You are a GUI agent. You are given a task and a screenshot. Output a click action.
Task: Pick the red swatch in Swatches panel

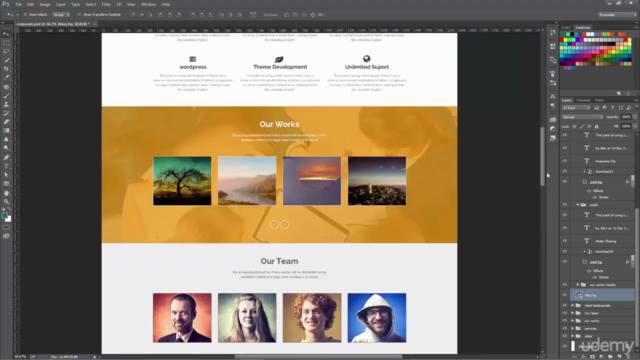pyautogui.click(x=562, y=40)
